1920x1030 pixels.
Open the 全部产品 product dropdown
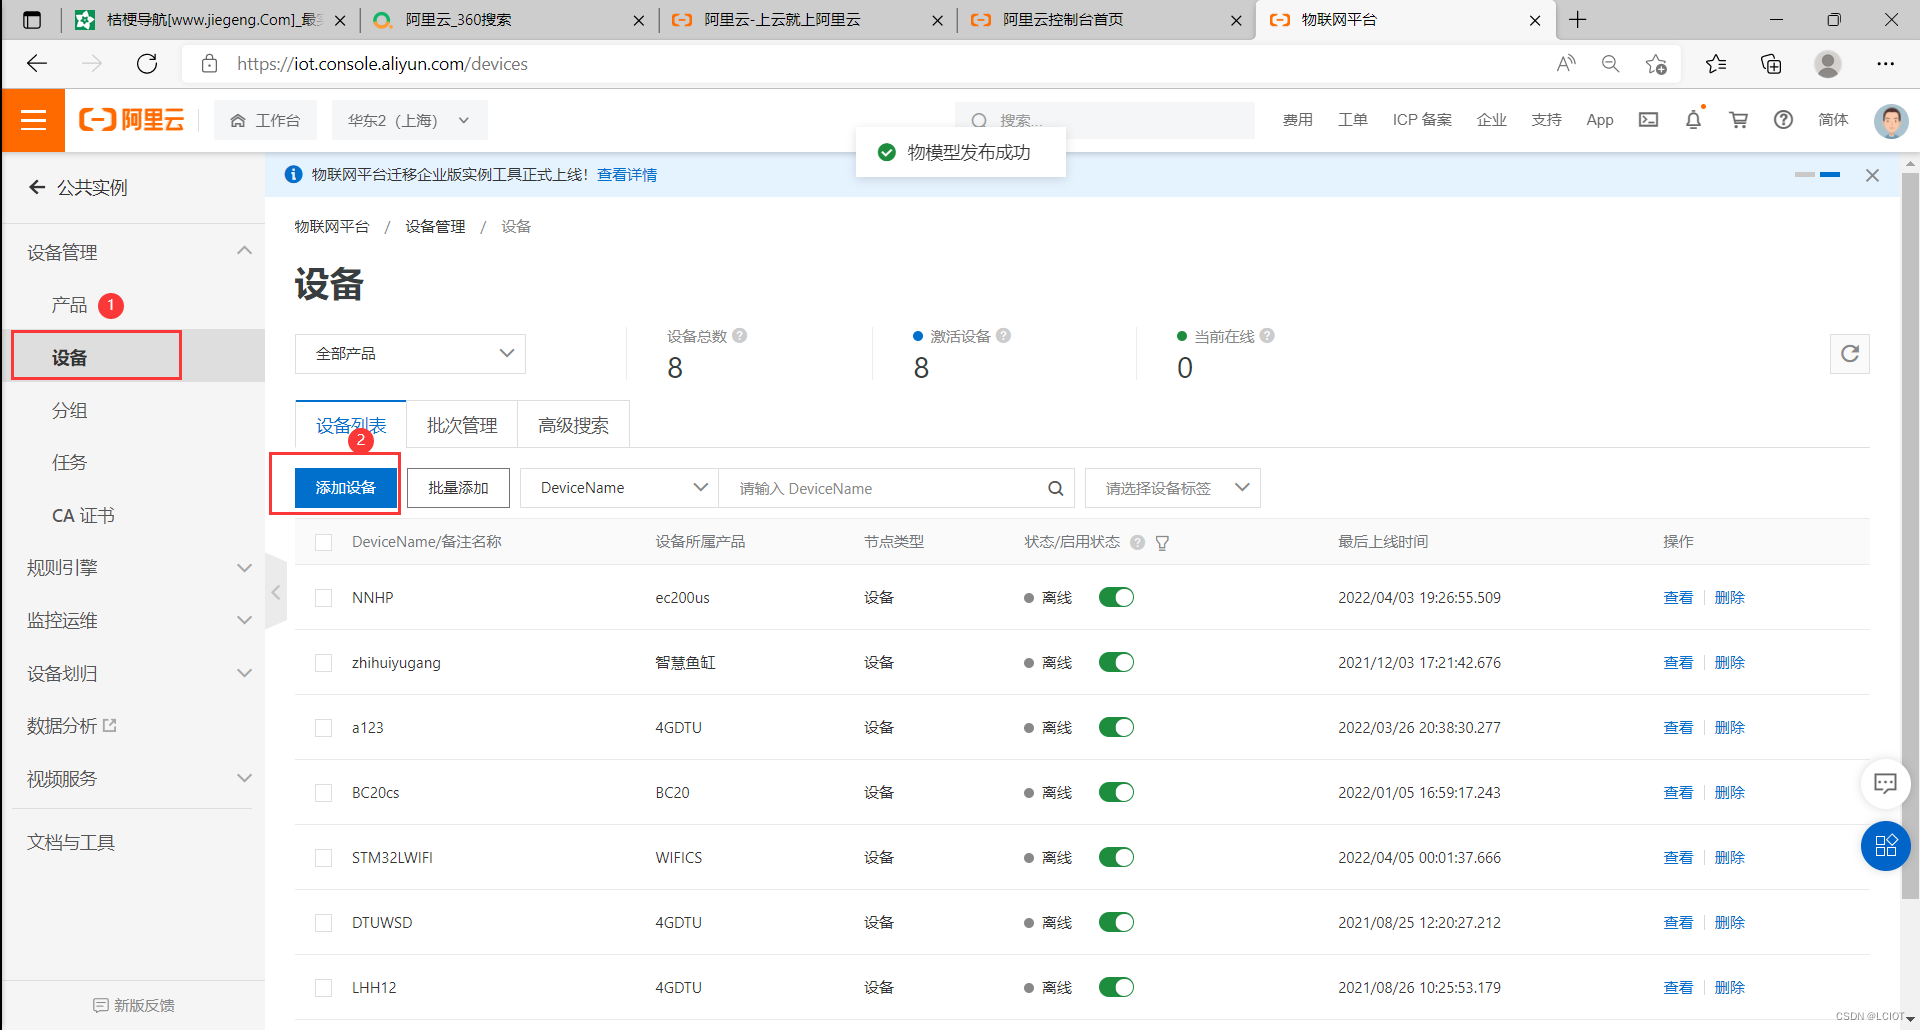[410, 354]
